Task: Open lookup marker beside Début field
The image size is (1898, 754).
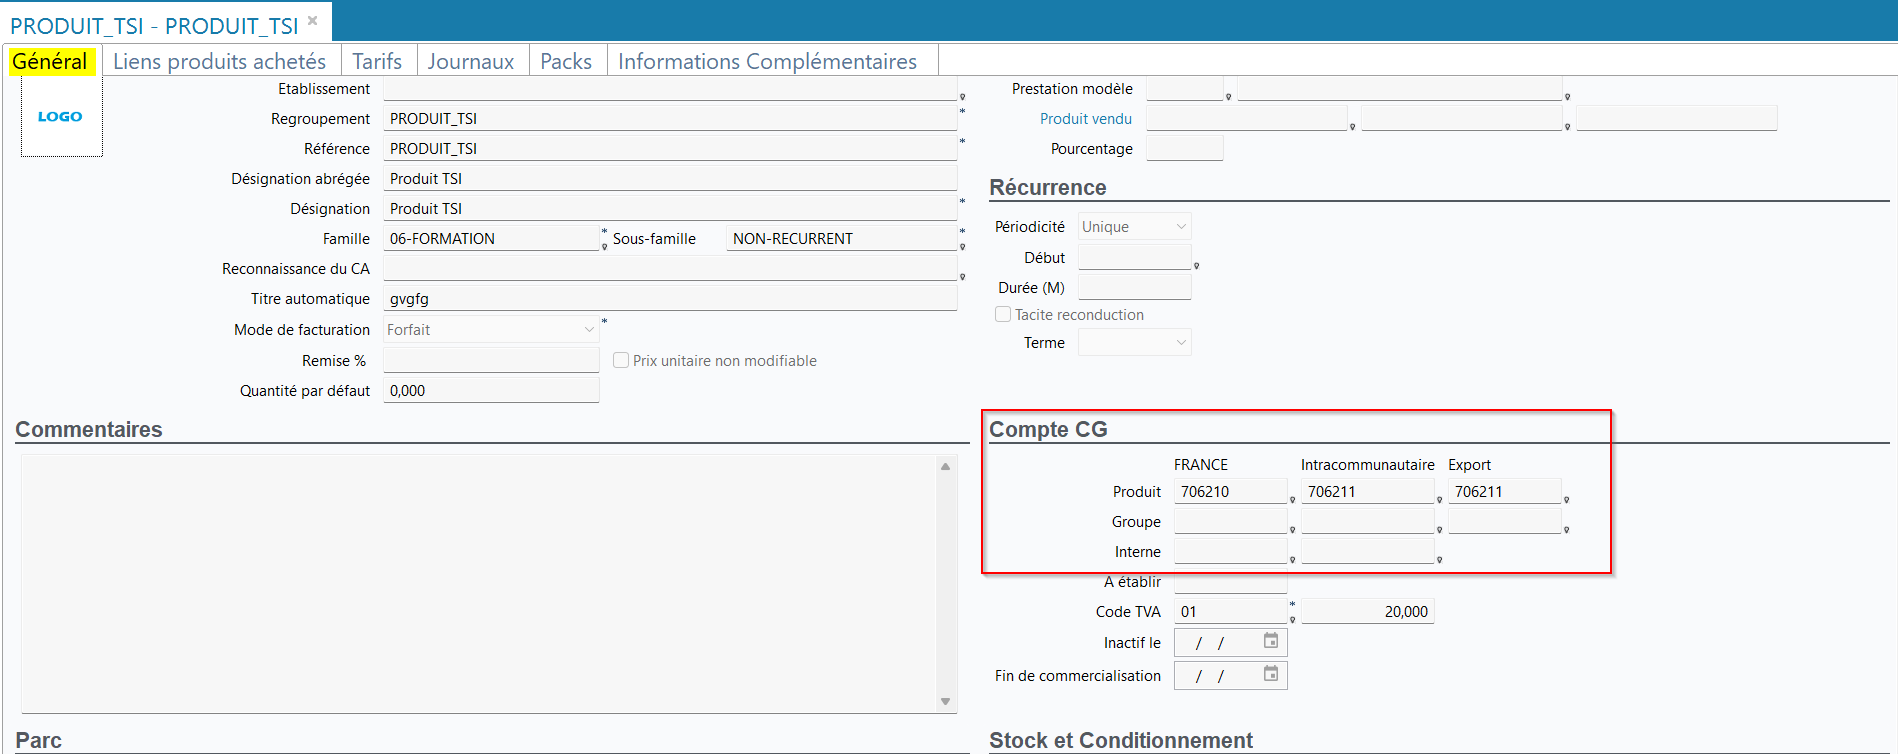Action: [1196, 266]
